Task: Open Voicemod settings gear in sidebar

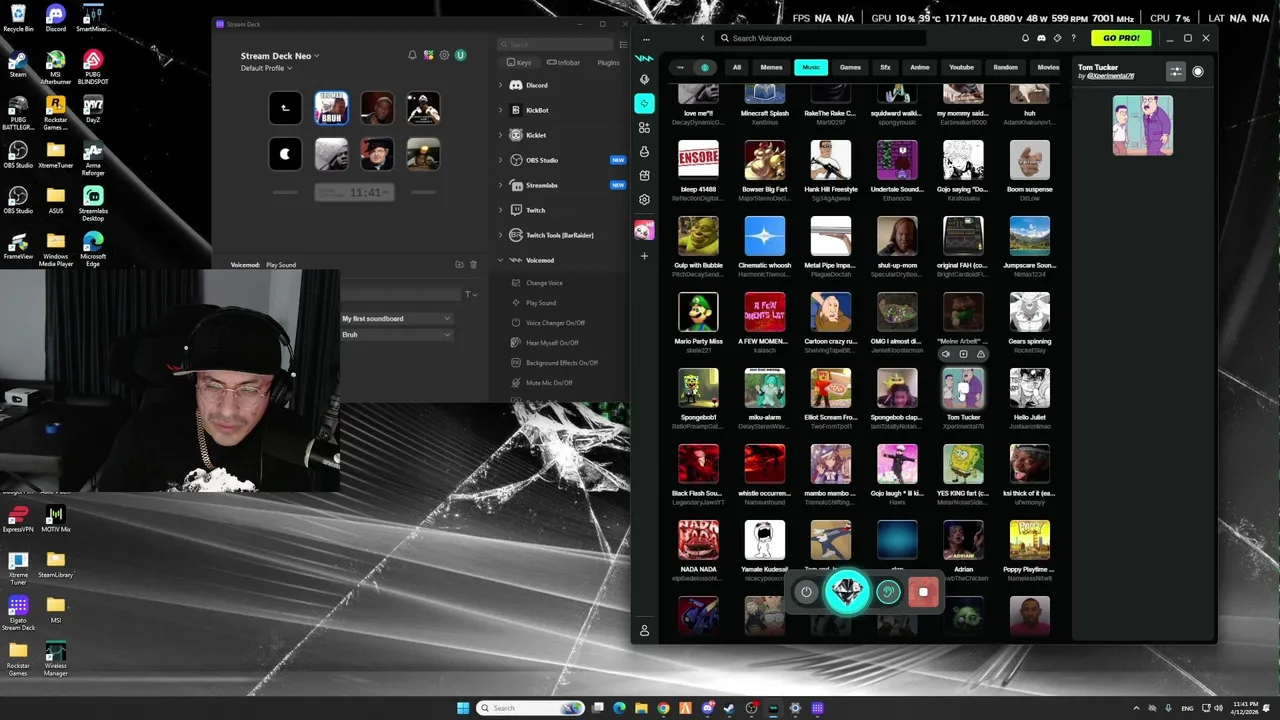Action: 644,199
